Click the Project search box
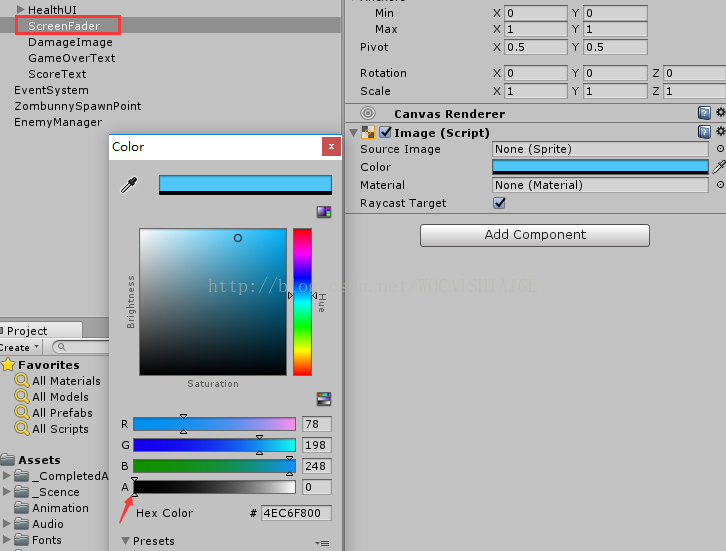 click(x=81, y=347)
